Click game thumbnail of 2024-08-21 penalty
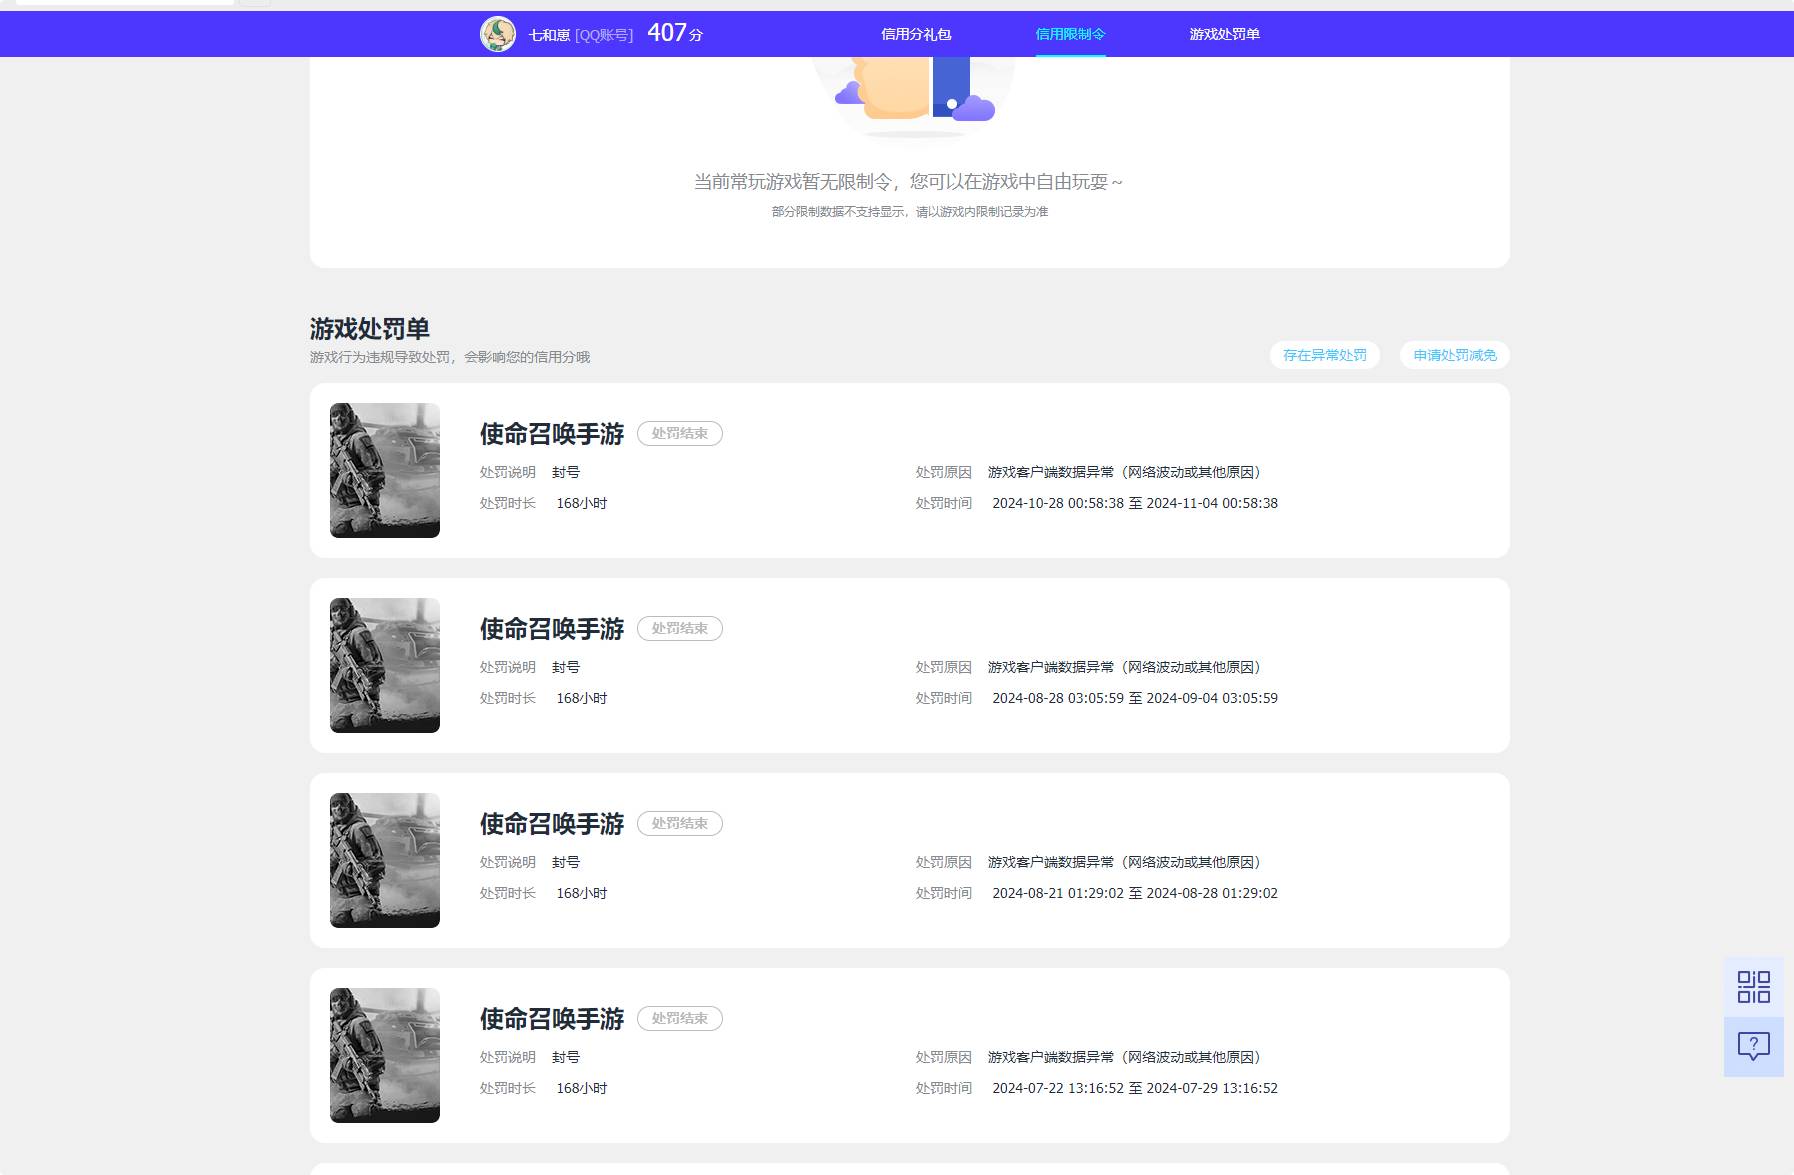1794x1175 pixels. point(385,860)
